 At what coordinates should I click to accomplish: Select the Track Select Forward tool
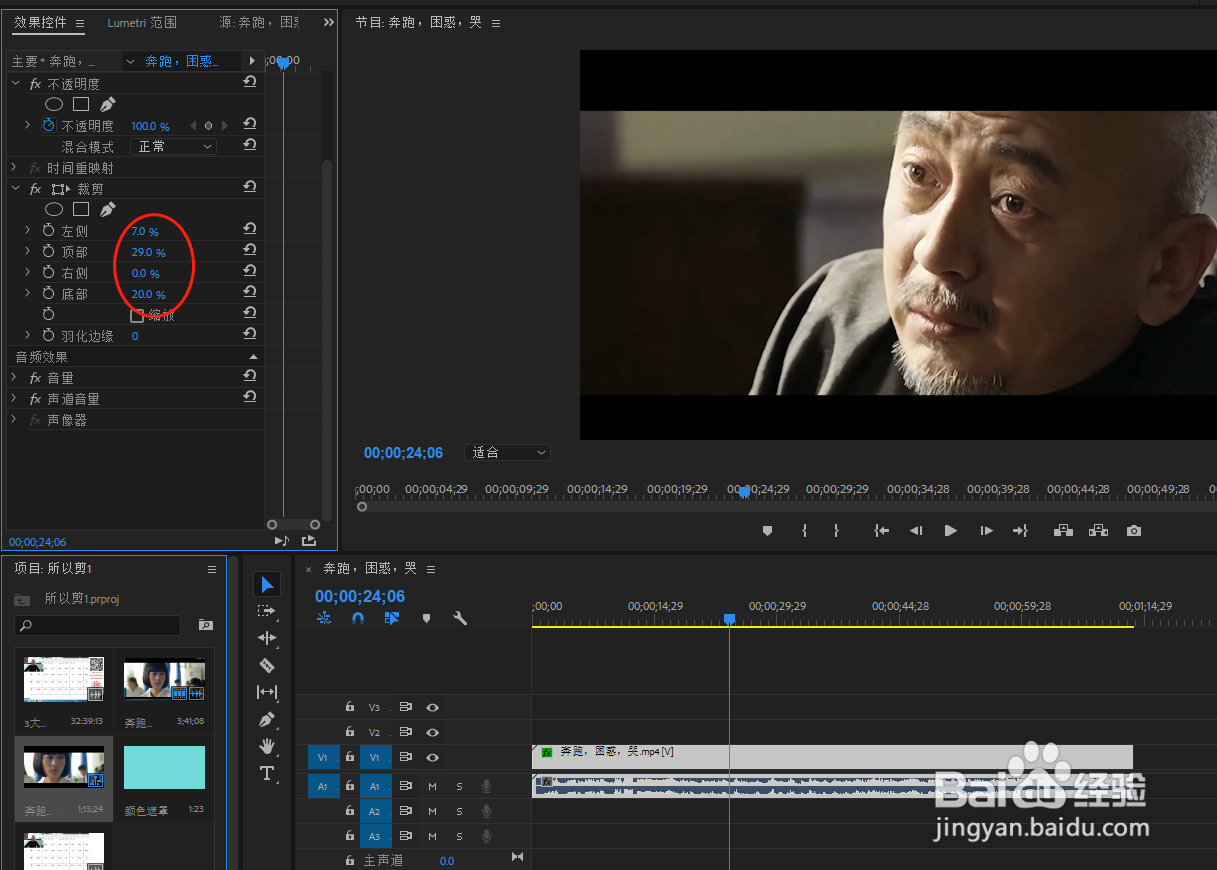pyautogui.click(x=267, y=610)
